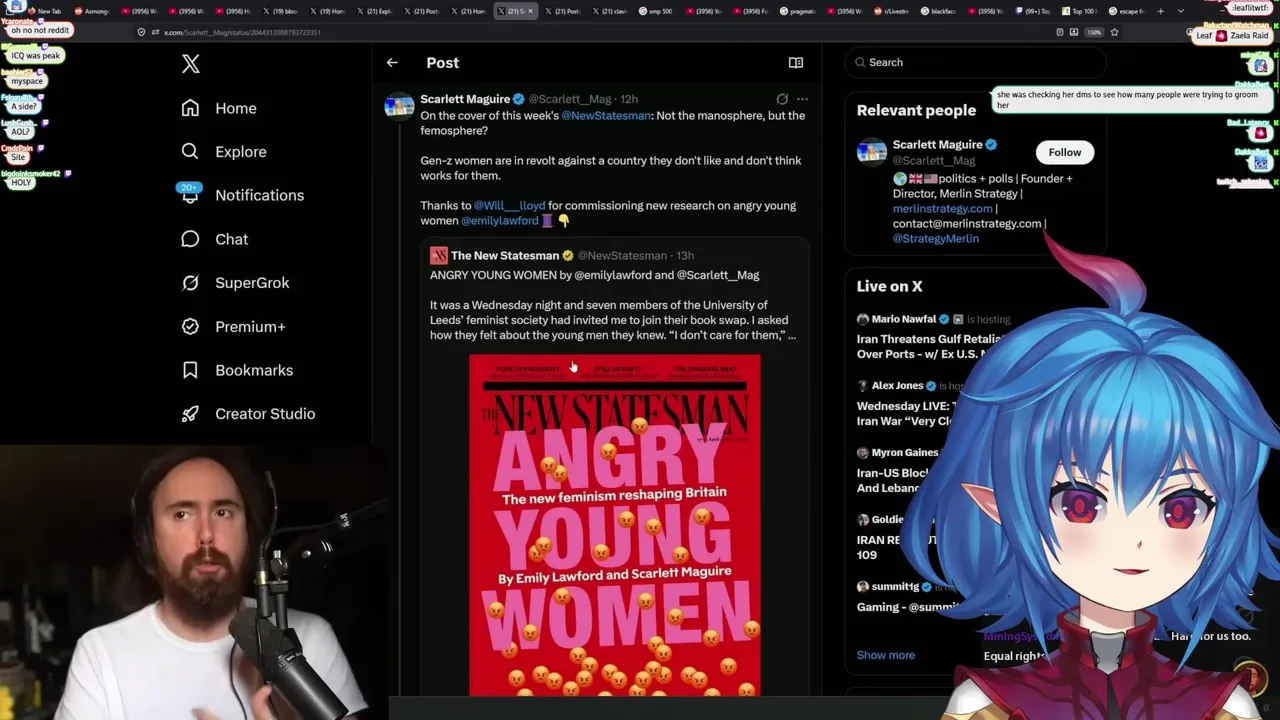Click Scarlett Maguire's avatar on the post
This screenshot has width=1280, height=720.
pos(399,106)
